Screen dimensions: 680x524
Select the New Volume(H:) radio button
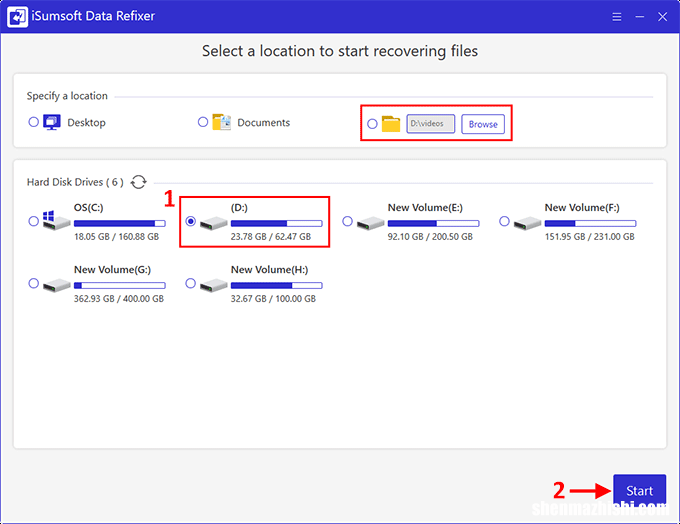click(x=190, y=283)
